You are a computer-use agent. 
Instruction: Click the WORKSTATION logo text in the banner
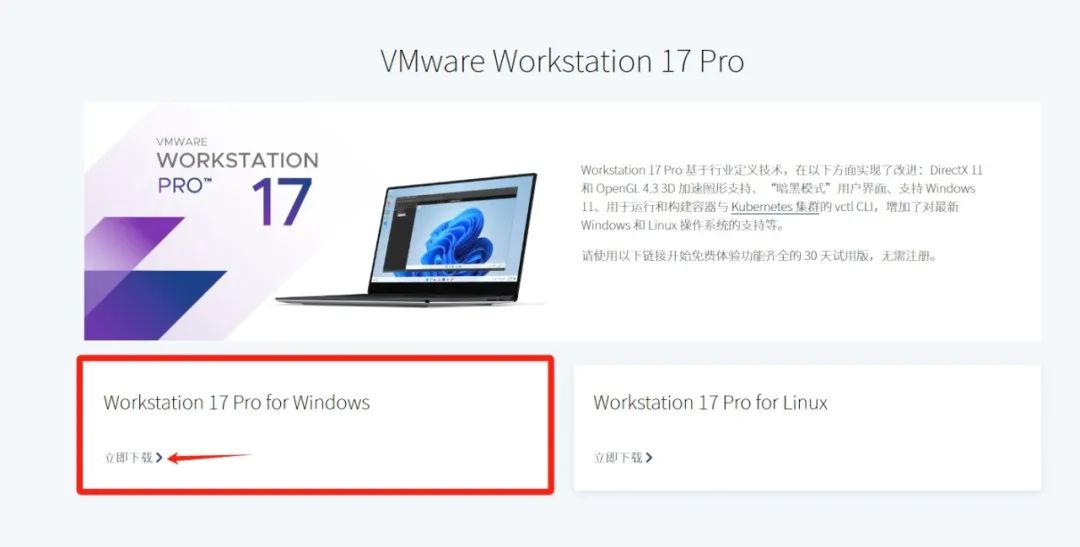pos(238,161)
